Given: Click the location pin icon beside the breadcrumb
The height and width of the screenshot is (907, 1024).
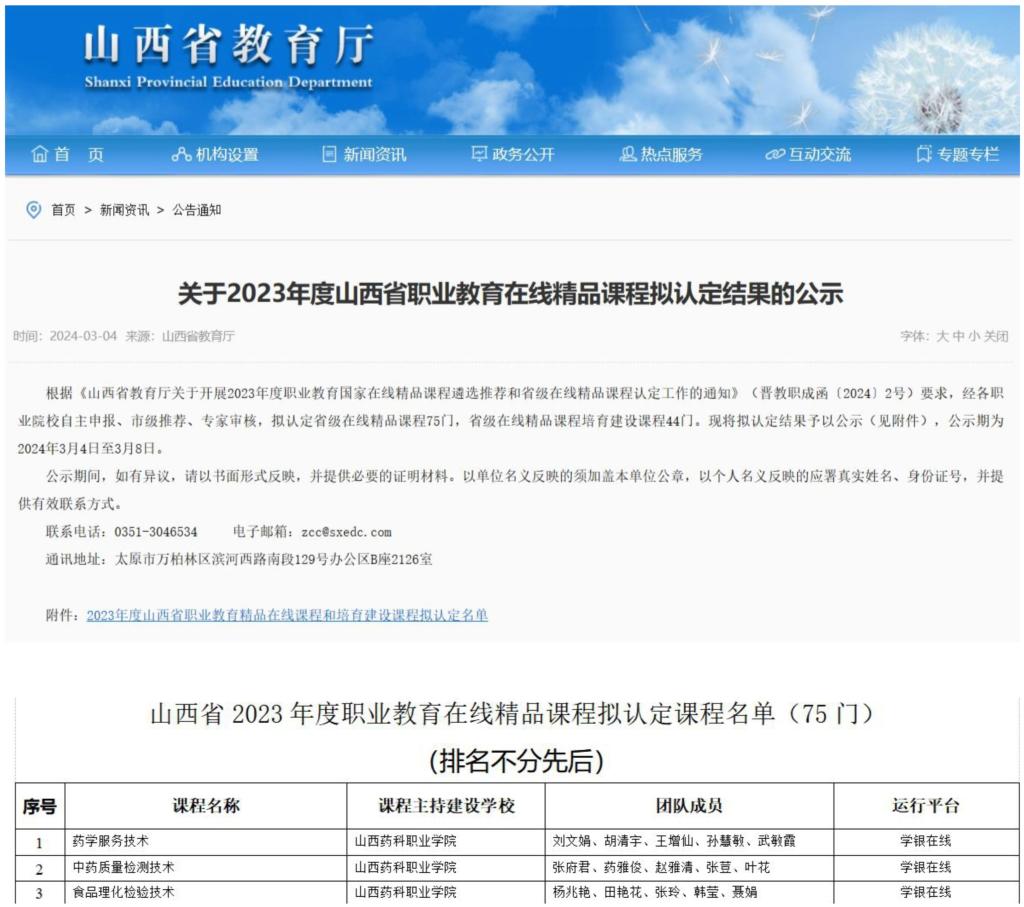Looking at the screenshot, I should (34, 210).
